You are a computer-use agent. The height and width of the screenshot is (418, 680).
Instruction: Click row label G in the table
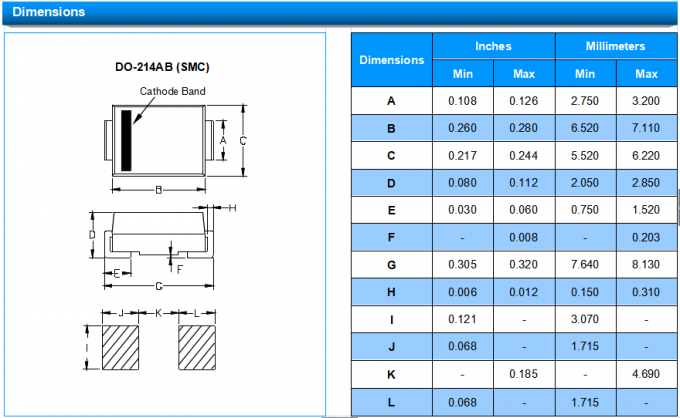tap(391, 265)
